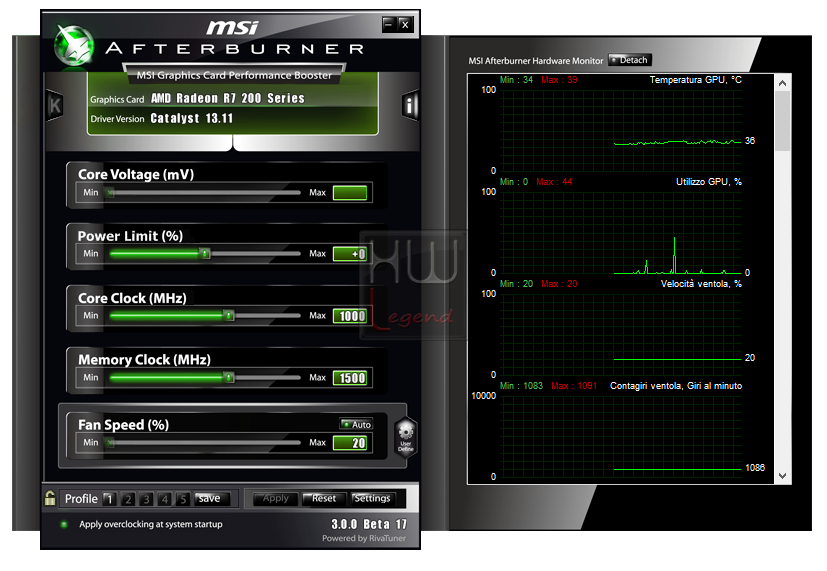
Task: Open the Settings dialog
Action: click(372, 499)
